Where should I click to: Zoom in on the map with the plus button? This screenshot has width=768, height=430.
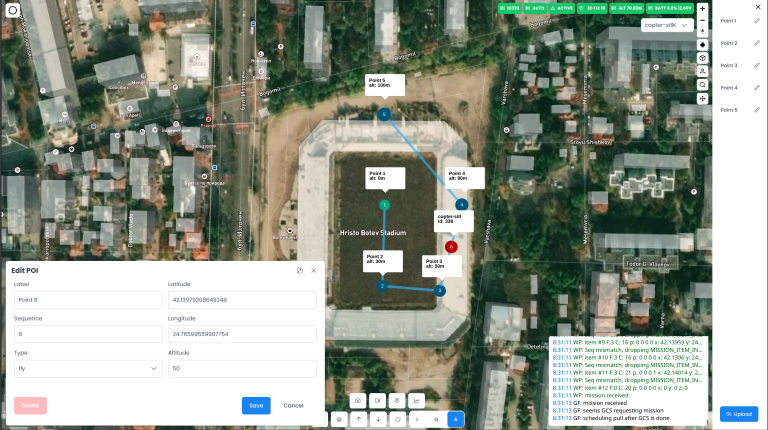(x=702, y=8)
